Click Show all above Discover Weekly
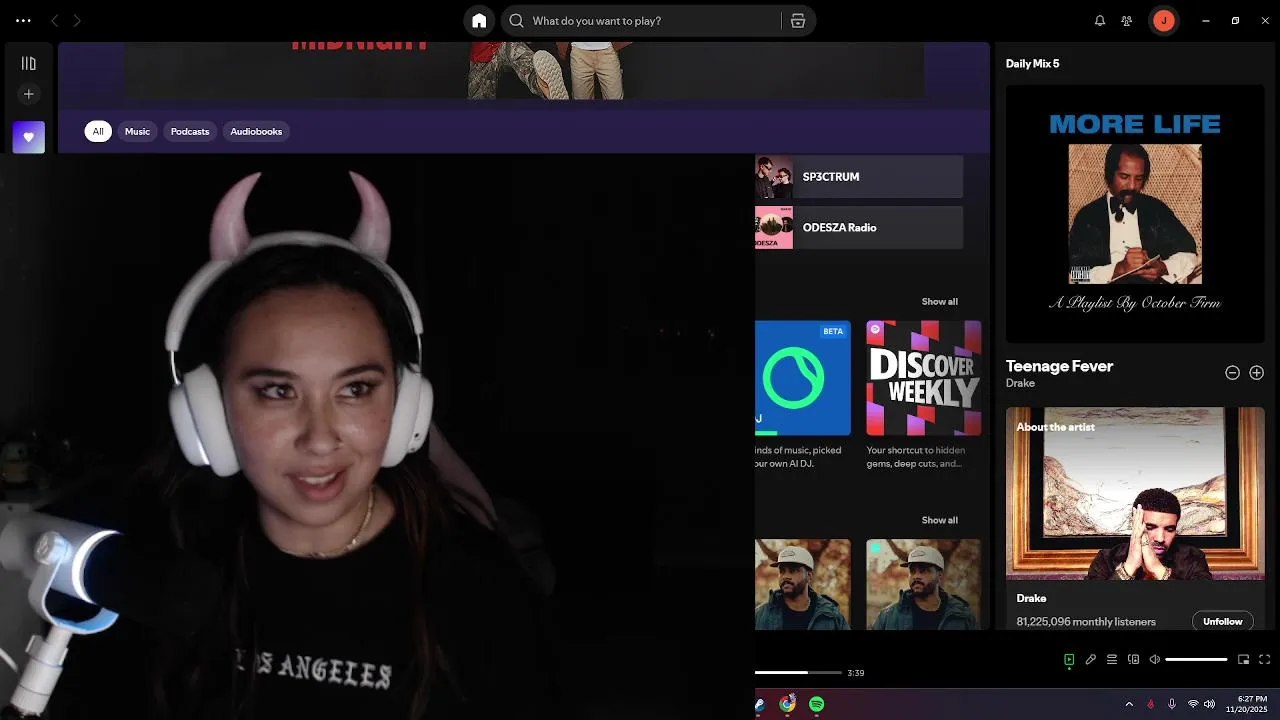This screenshot has height=720, width=1280. point(939,302)
